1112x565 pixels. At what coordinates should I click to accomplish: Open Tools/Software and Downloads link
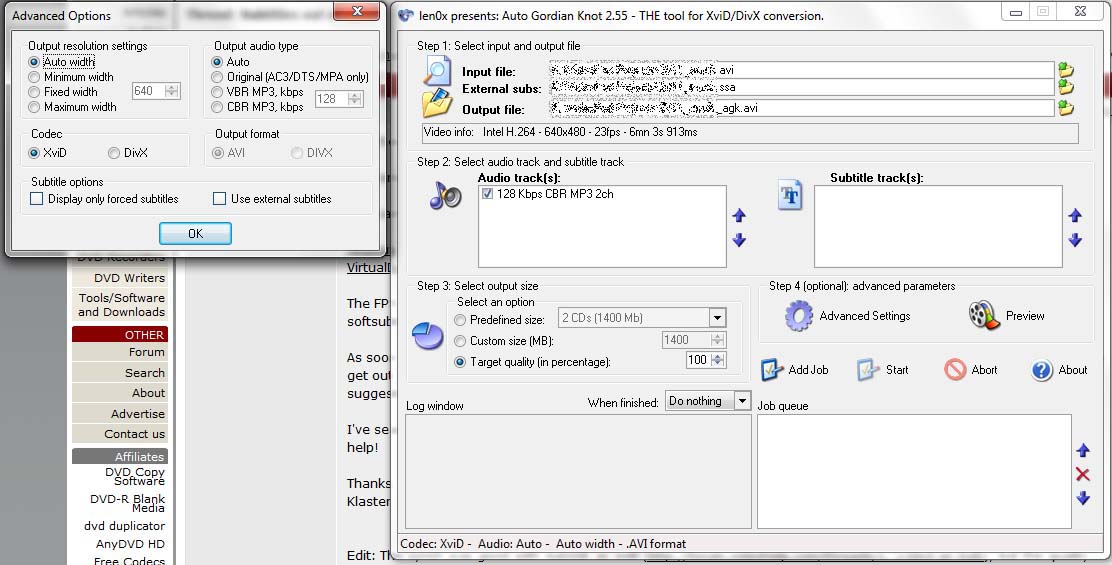click(x=121, y=305)
